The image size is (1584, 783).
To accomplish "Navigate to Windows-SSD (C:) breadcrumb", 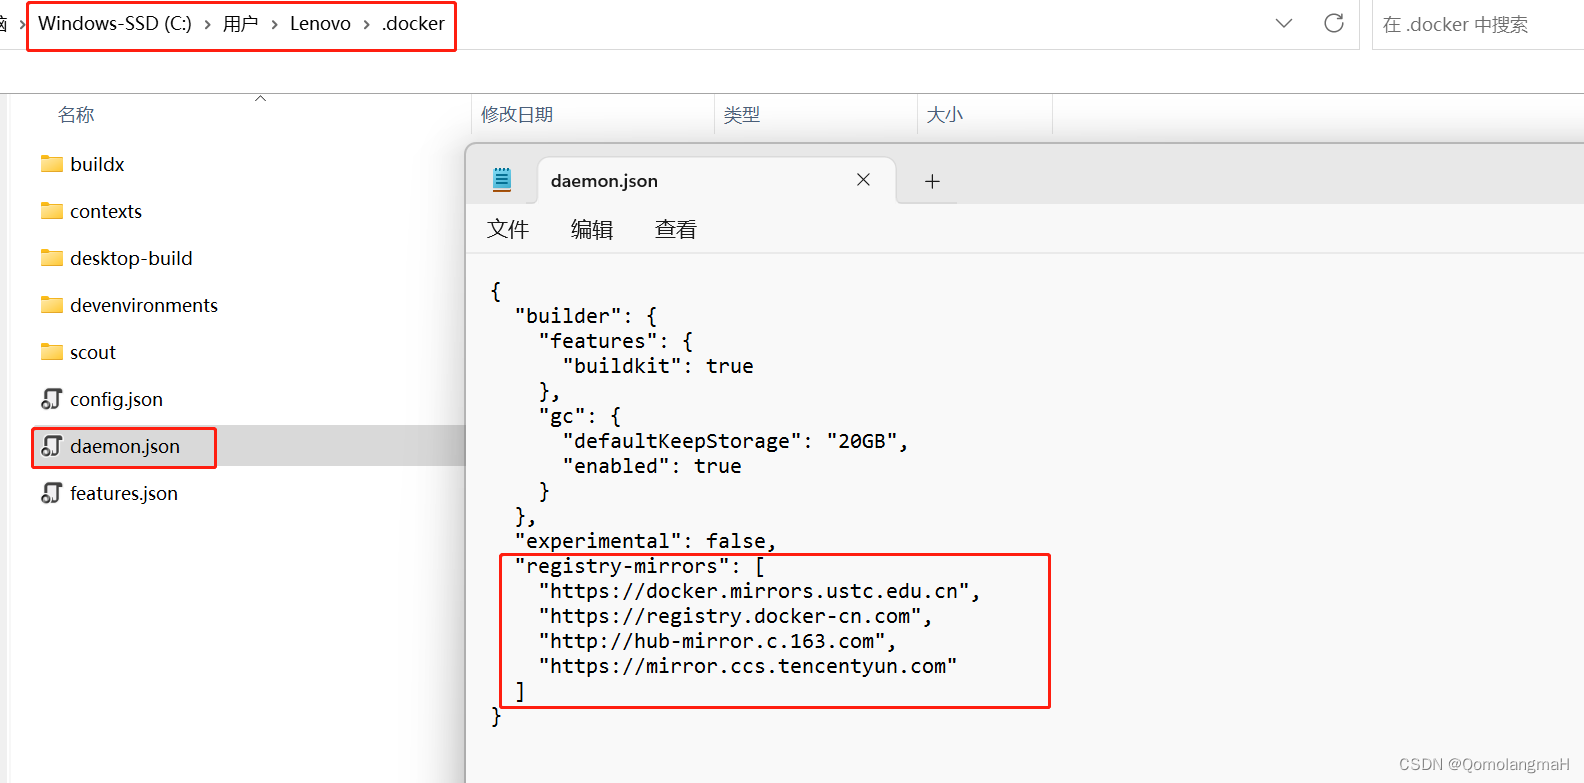I will [x=115, y=24].
